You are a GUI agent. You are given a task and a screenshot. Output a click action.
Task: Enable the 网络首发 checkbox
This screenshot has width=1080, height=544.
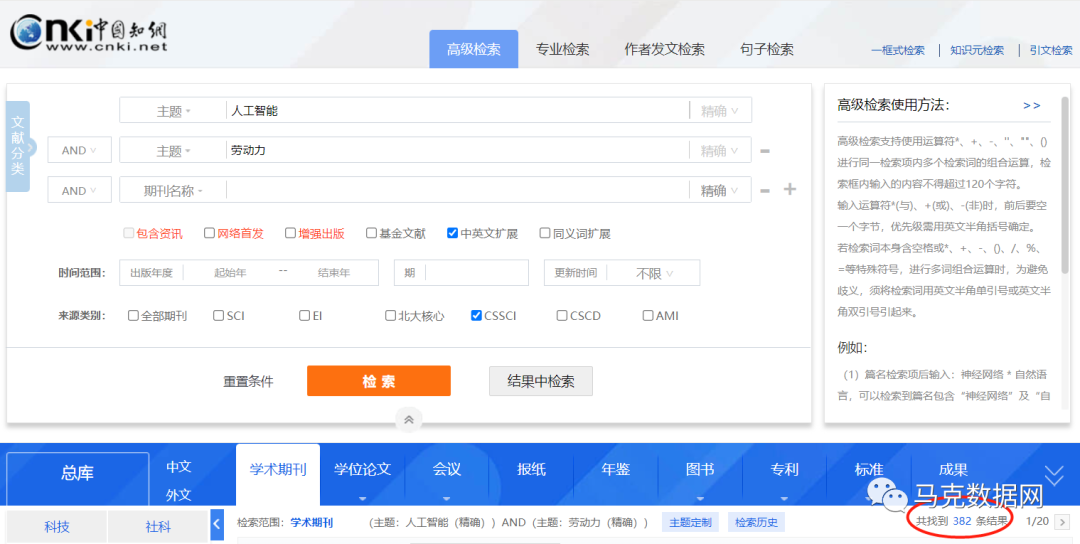point(209,233)
